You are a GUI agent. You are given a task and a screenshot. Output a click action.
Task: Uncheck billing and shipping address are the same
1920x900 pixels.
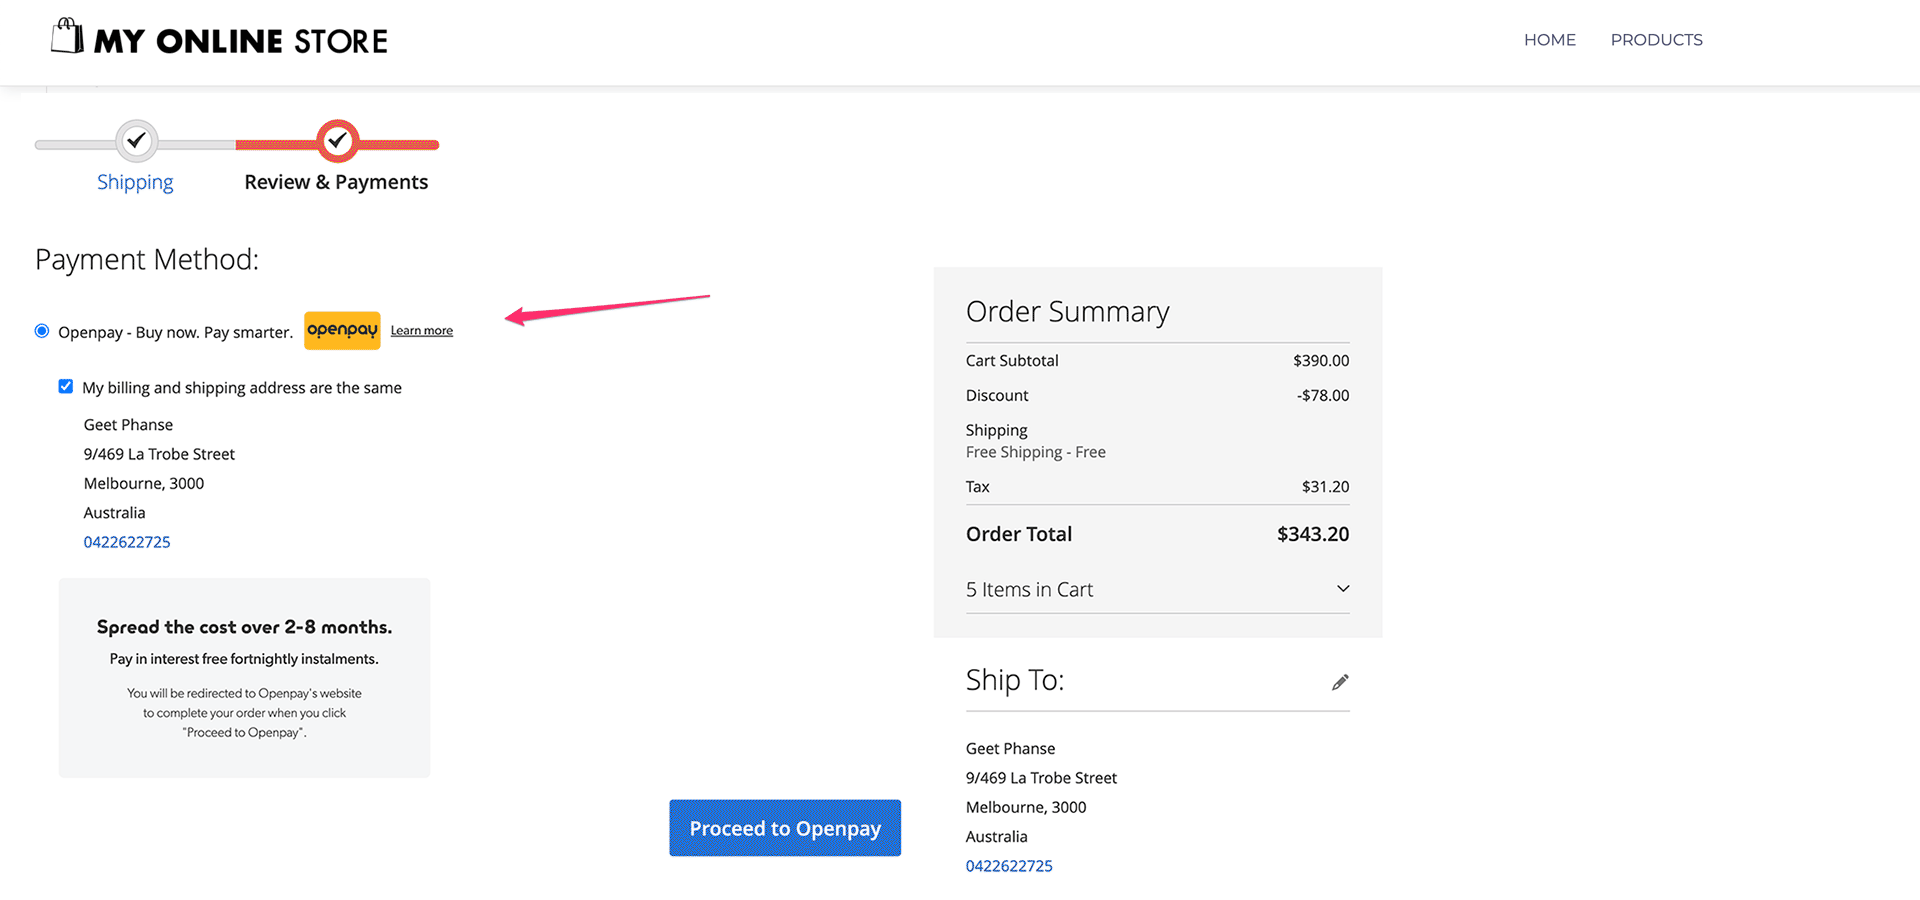coord(65,386)
